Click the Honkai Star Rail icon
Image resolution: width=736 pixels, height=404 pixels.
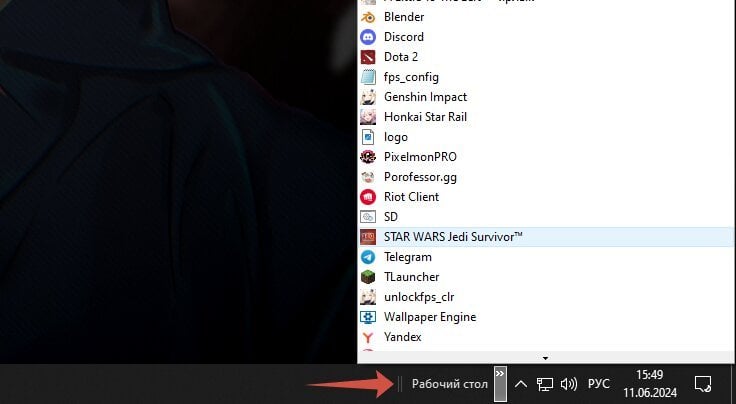coord(368,117)
